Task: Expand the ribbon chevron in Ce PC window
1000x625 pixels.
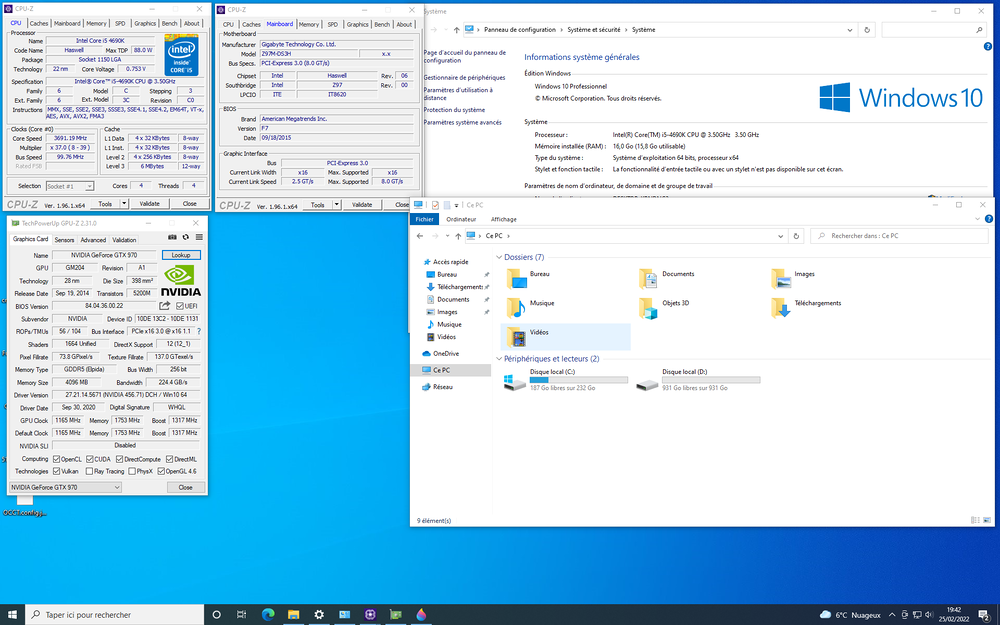Action: 978,219
